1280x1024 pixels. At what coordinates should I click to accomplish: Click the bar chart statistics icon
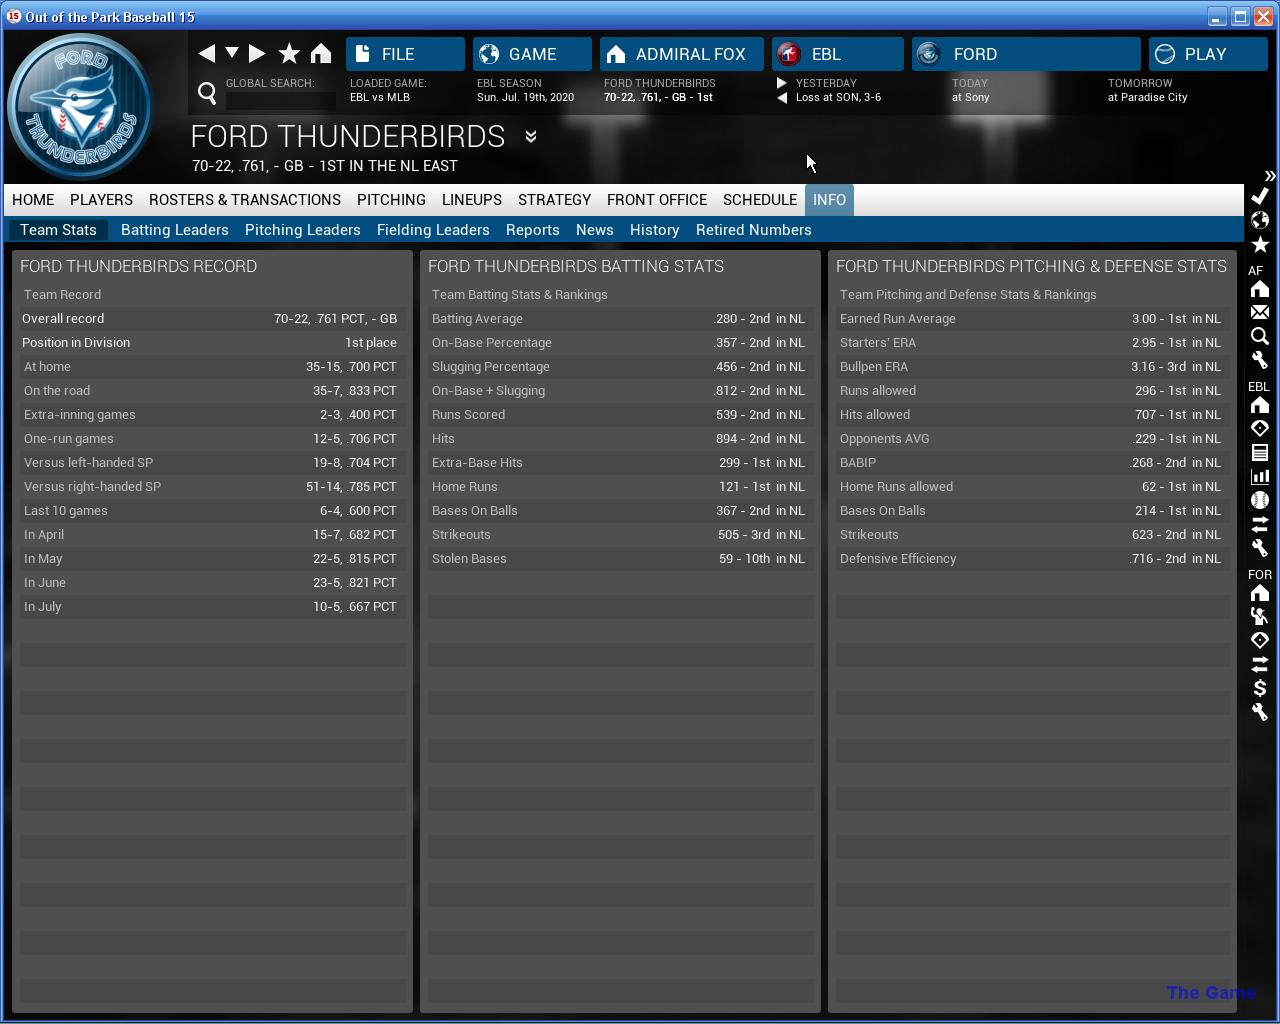tap(1260, 477)
